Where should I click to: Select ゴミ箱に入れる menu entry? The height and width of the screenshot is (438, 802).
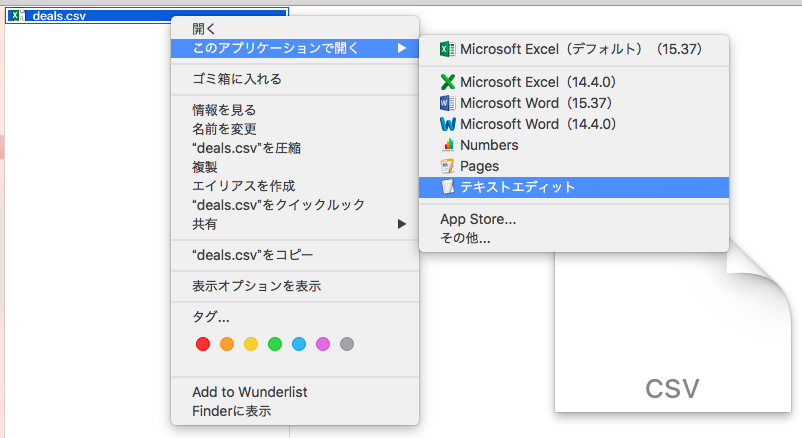[295, 79]
